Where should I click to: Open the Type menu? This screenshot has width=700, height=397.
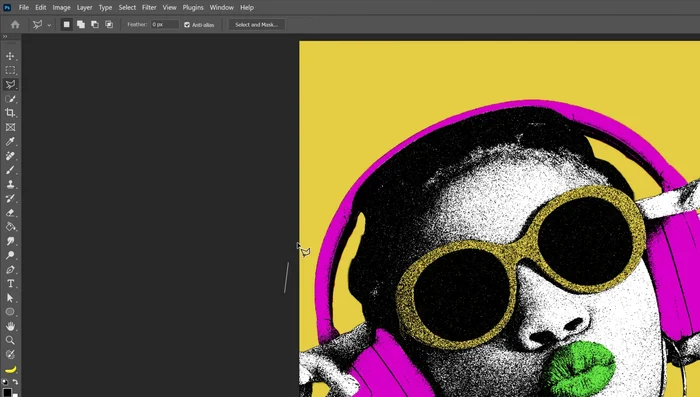(105, 8)
